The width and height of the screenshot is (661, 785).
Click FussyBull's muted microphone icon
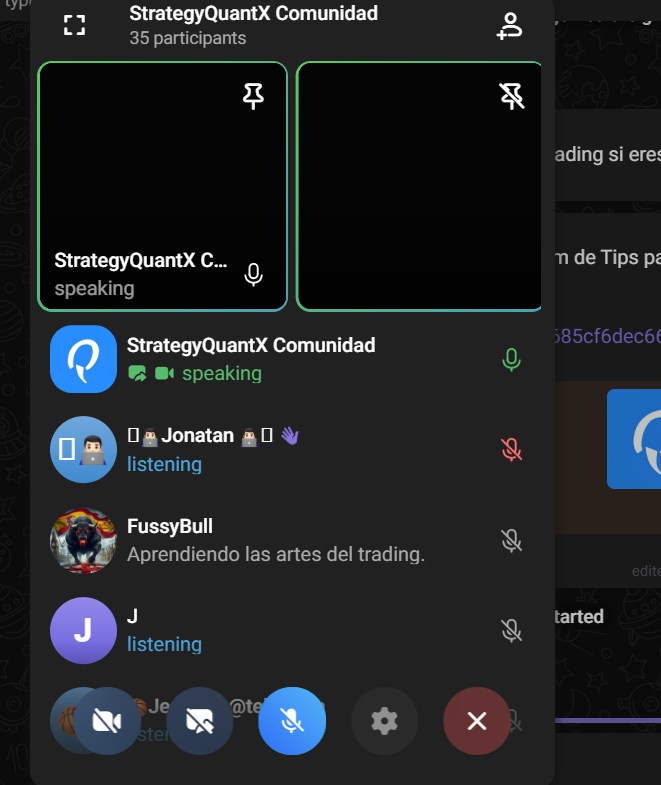pos(511,540)
